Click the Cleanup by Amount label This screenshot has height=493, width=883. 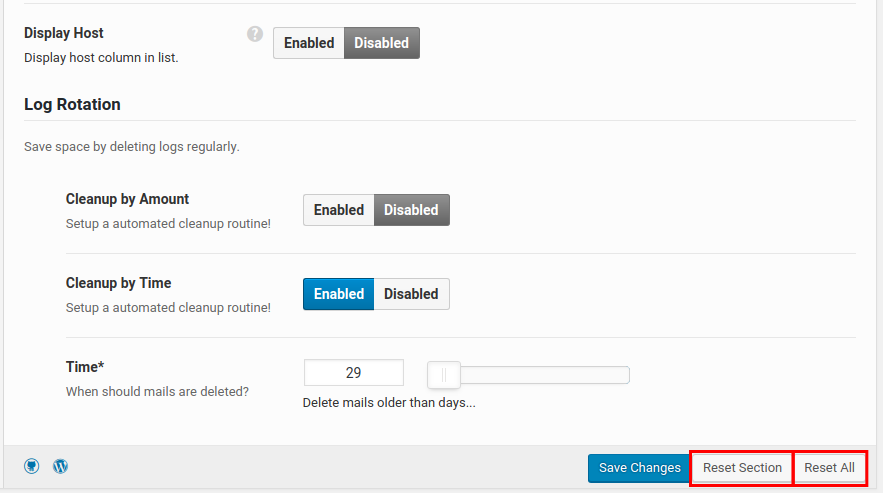127,199
